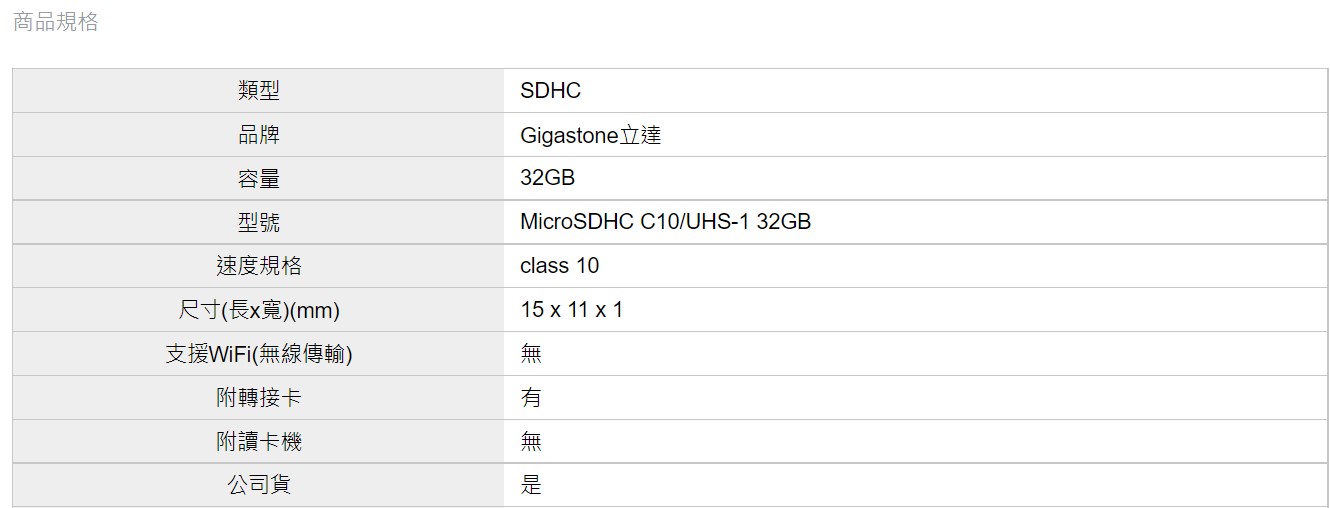Image resolution: width=1330 pixels, height=508 pixels.
Task: Select the 支援WiFi(無線傳輸) label
Action: click(259, 354)
